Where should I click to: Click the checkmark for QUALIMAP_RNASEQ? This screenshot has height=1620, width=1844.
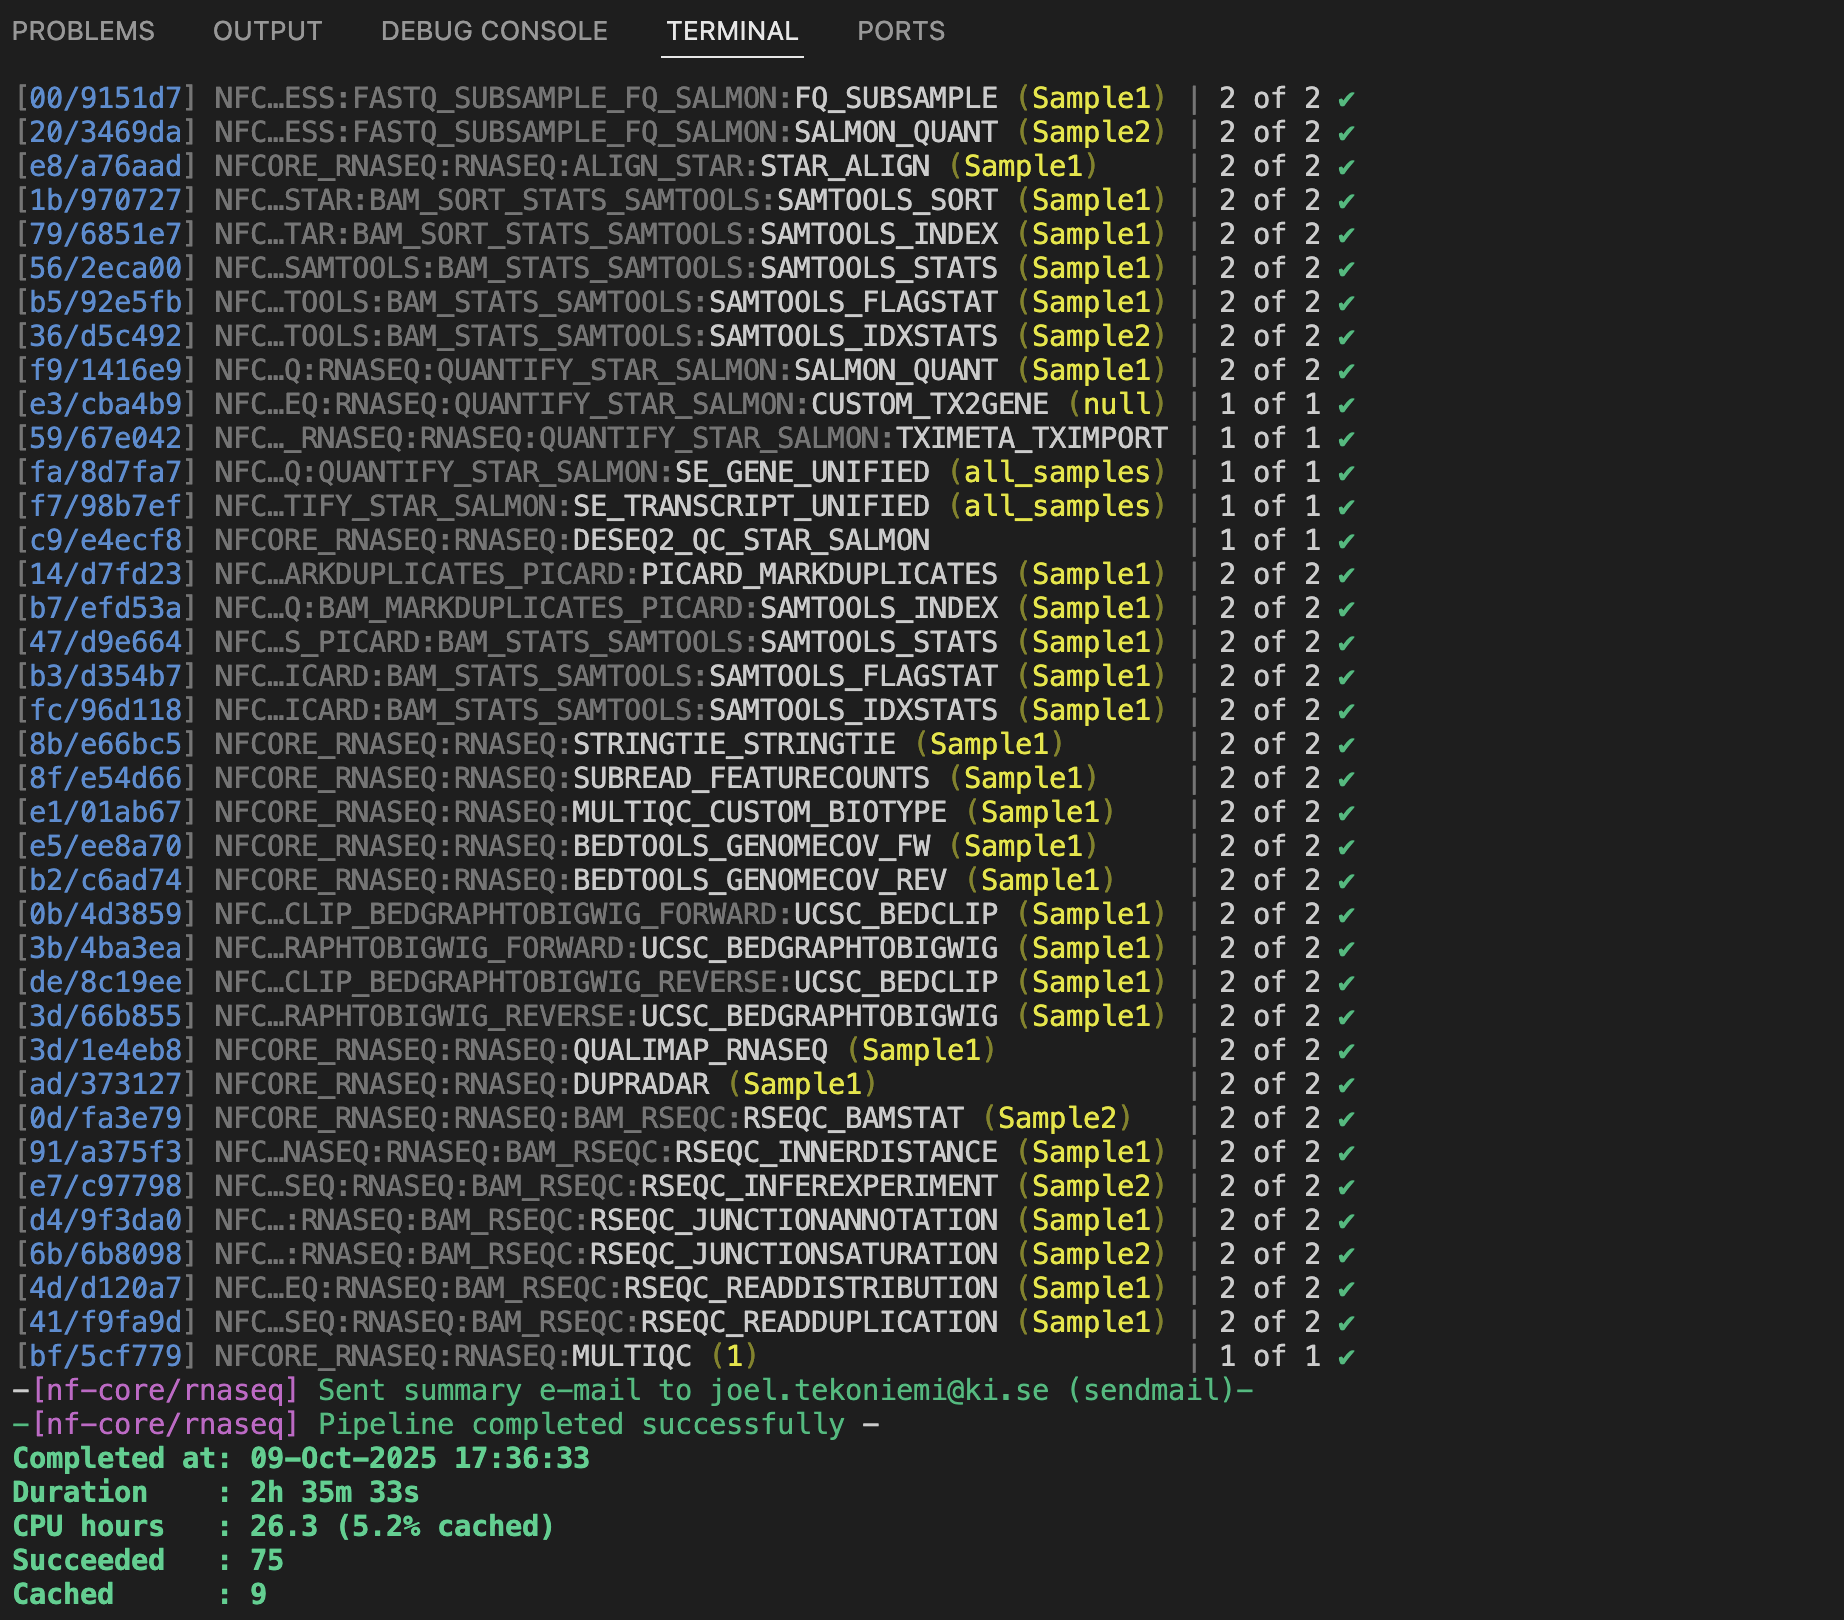tap(1346, 1051)
